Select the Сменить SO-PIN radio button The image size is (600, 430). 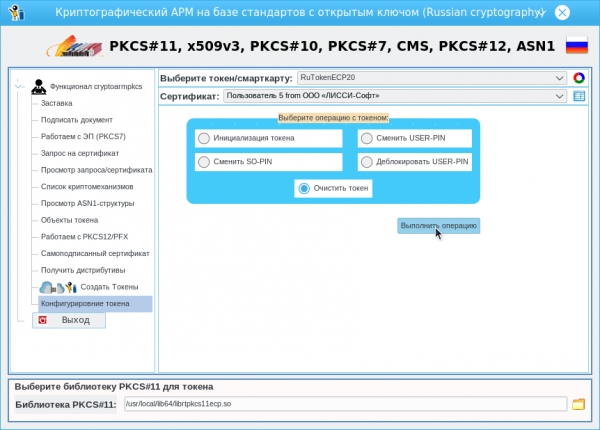click(204, 162)
